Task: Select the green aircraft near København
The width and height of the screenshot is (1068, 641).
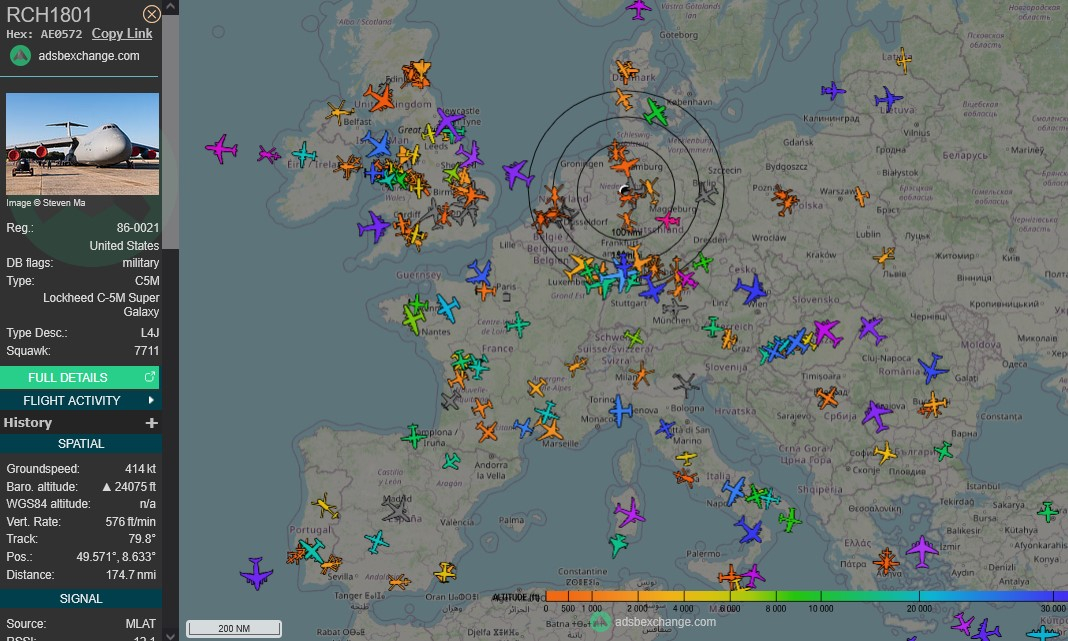Action: click(x=655, y=112)
